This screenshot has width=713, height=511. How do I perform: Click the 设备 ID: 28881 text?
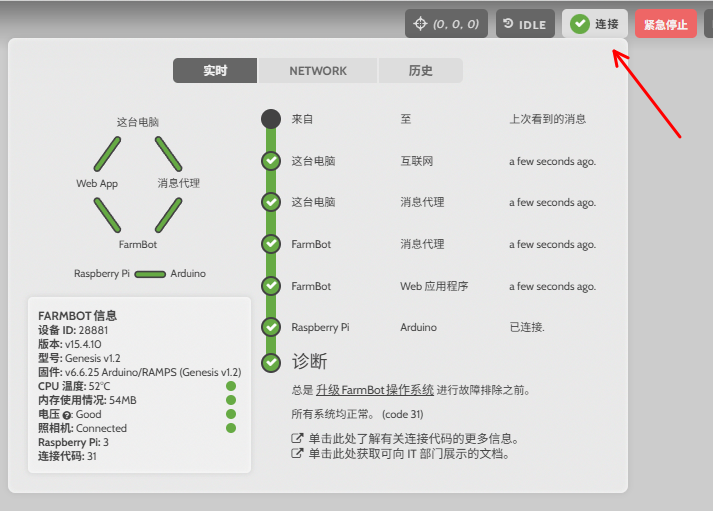[x=73, y=330]
